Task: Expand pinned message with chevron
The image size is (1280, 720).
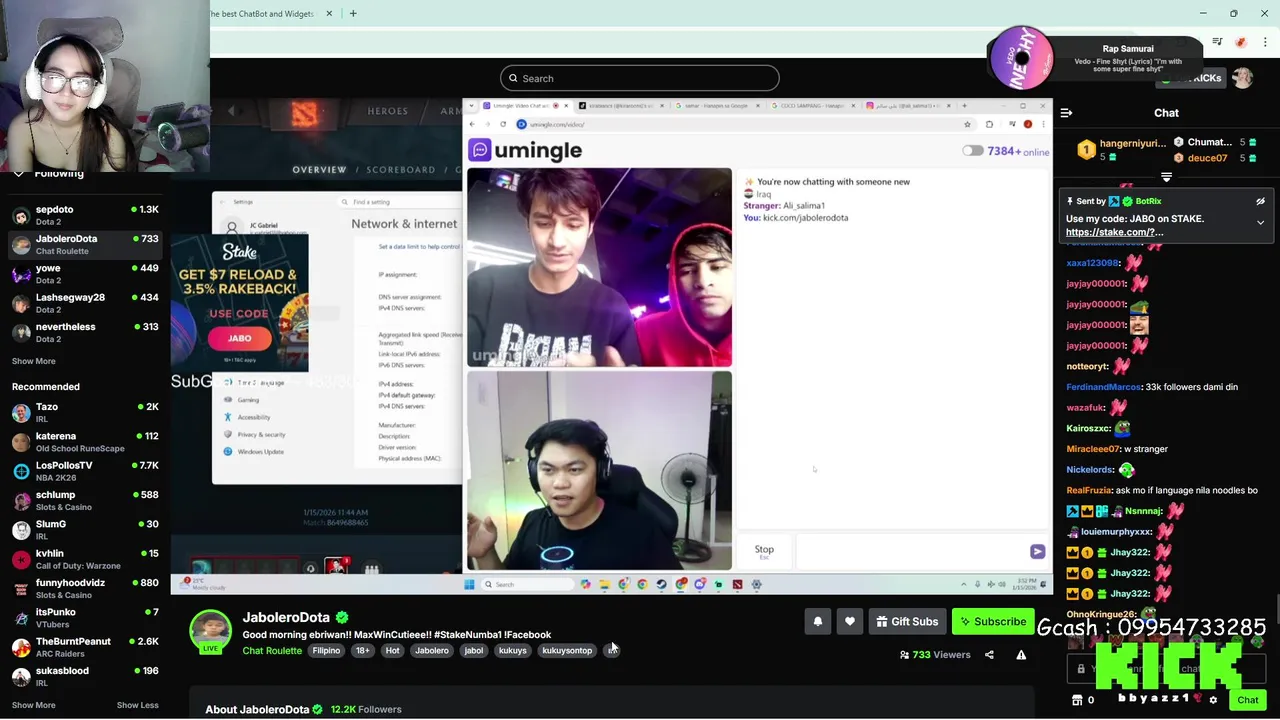Action: (x=1260, y=222)
